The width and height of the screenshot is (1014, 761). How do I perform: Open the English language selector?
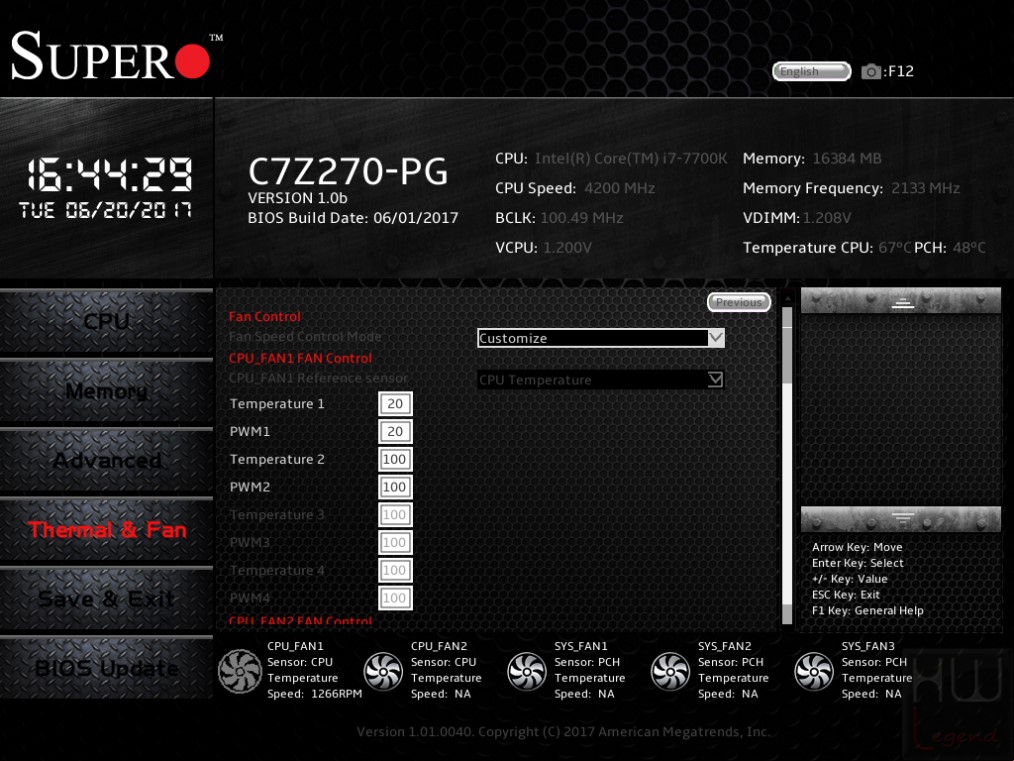click(x=812, y=71)
